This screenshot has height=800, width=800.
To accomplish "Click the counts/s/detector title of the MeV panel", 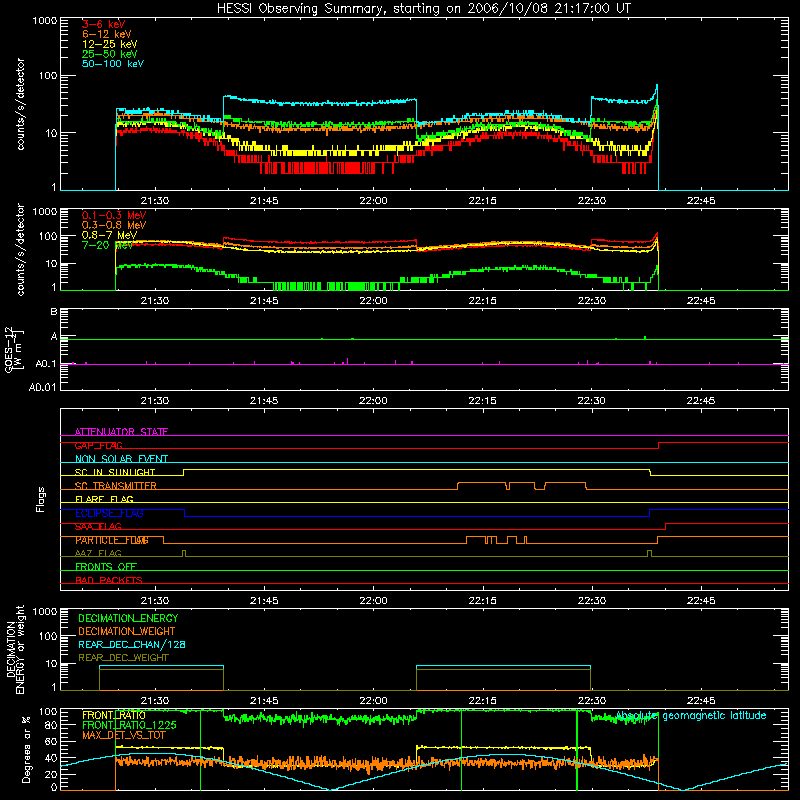I will coord(21,249).
